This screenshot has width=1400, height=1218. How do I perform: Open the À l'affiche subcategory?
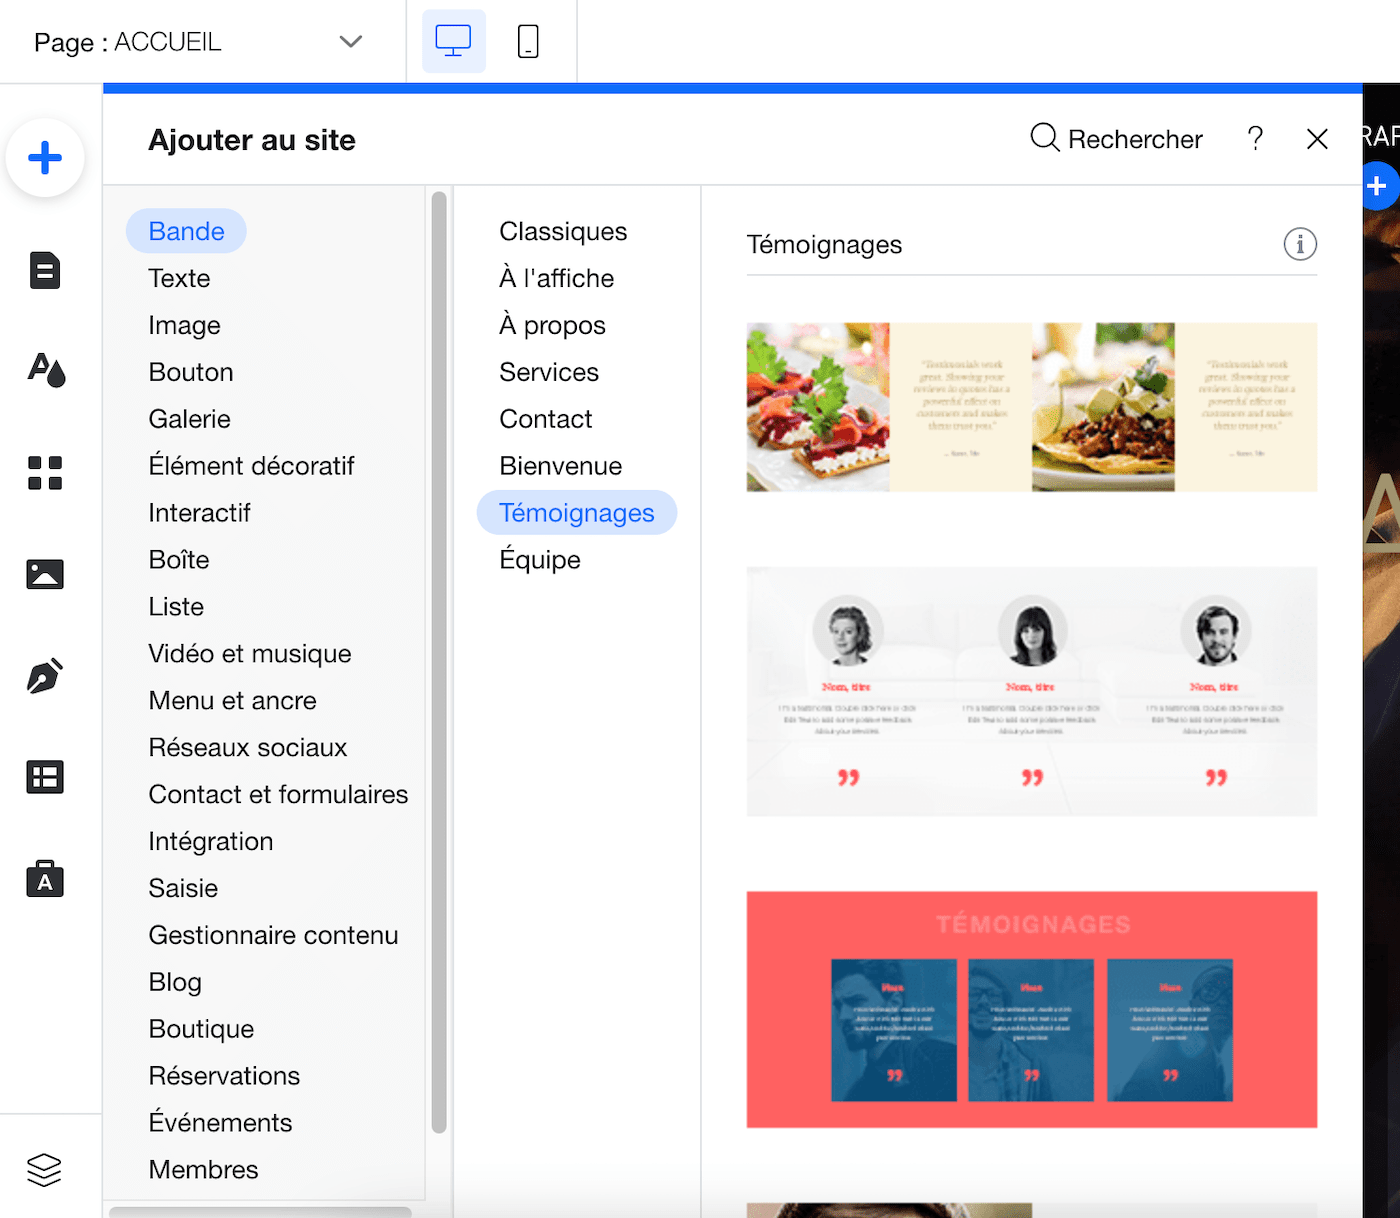tap(557, 278)
